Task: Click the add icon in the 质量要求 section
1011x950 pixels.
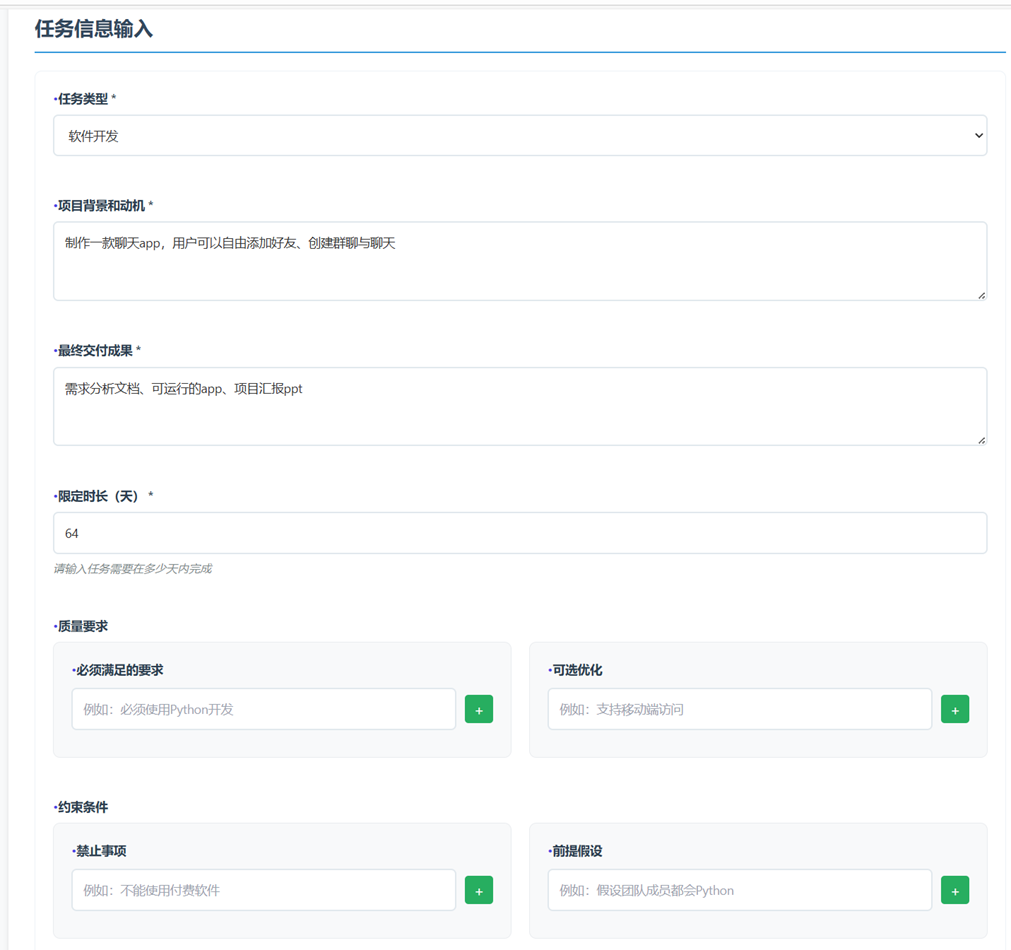Action: (x=478, y=709)
